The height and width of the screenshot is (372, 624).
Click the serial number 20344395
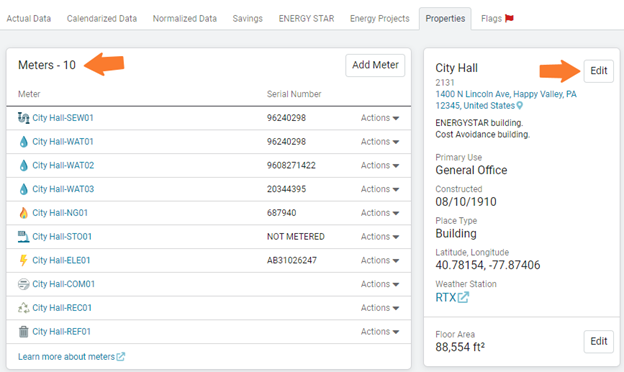pyautogui.click(x=287, y=189)
